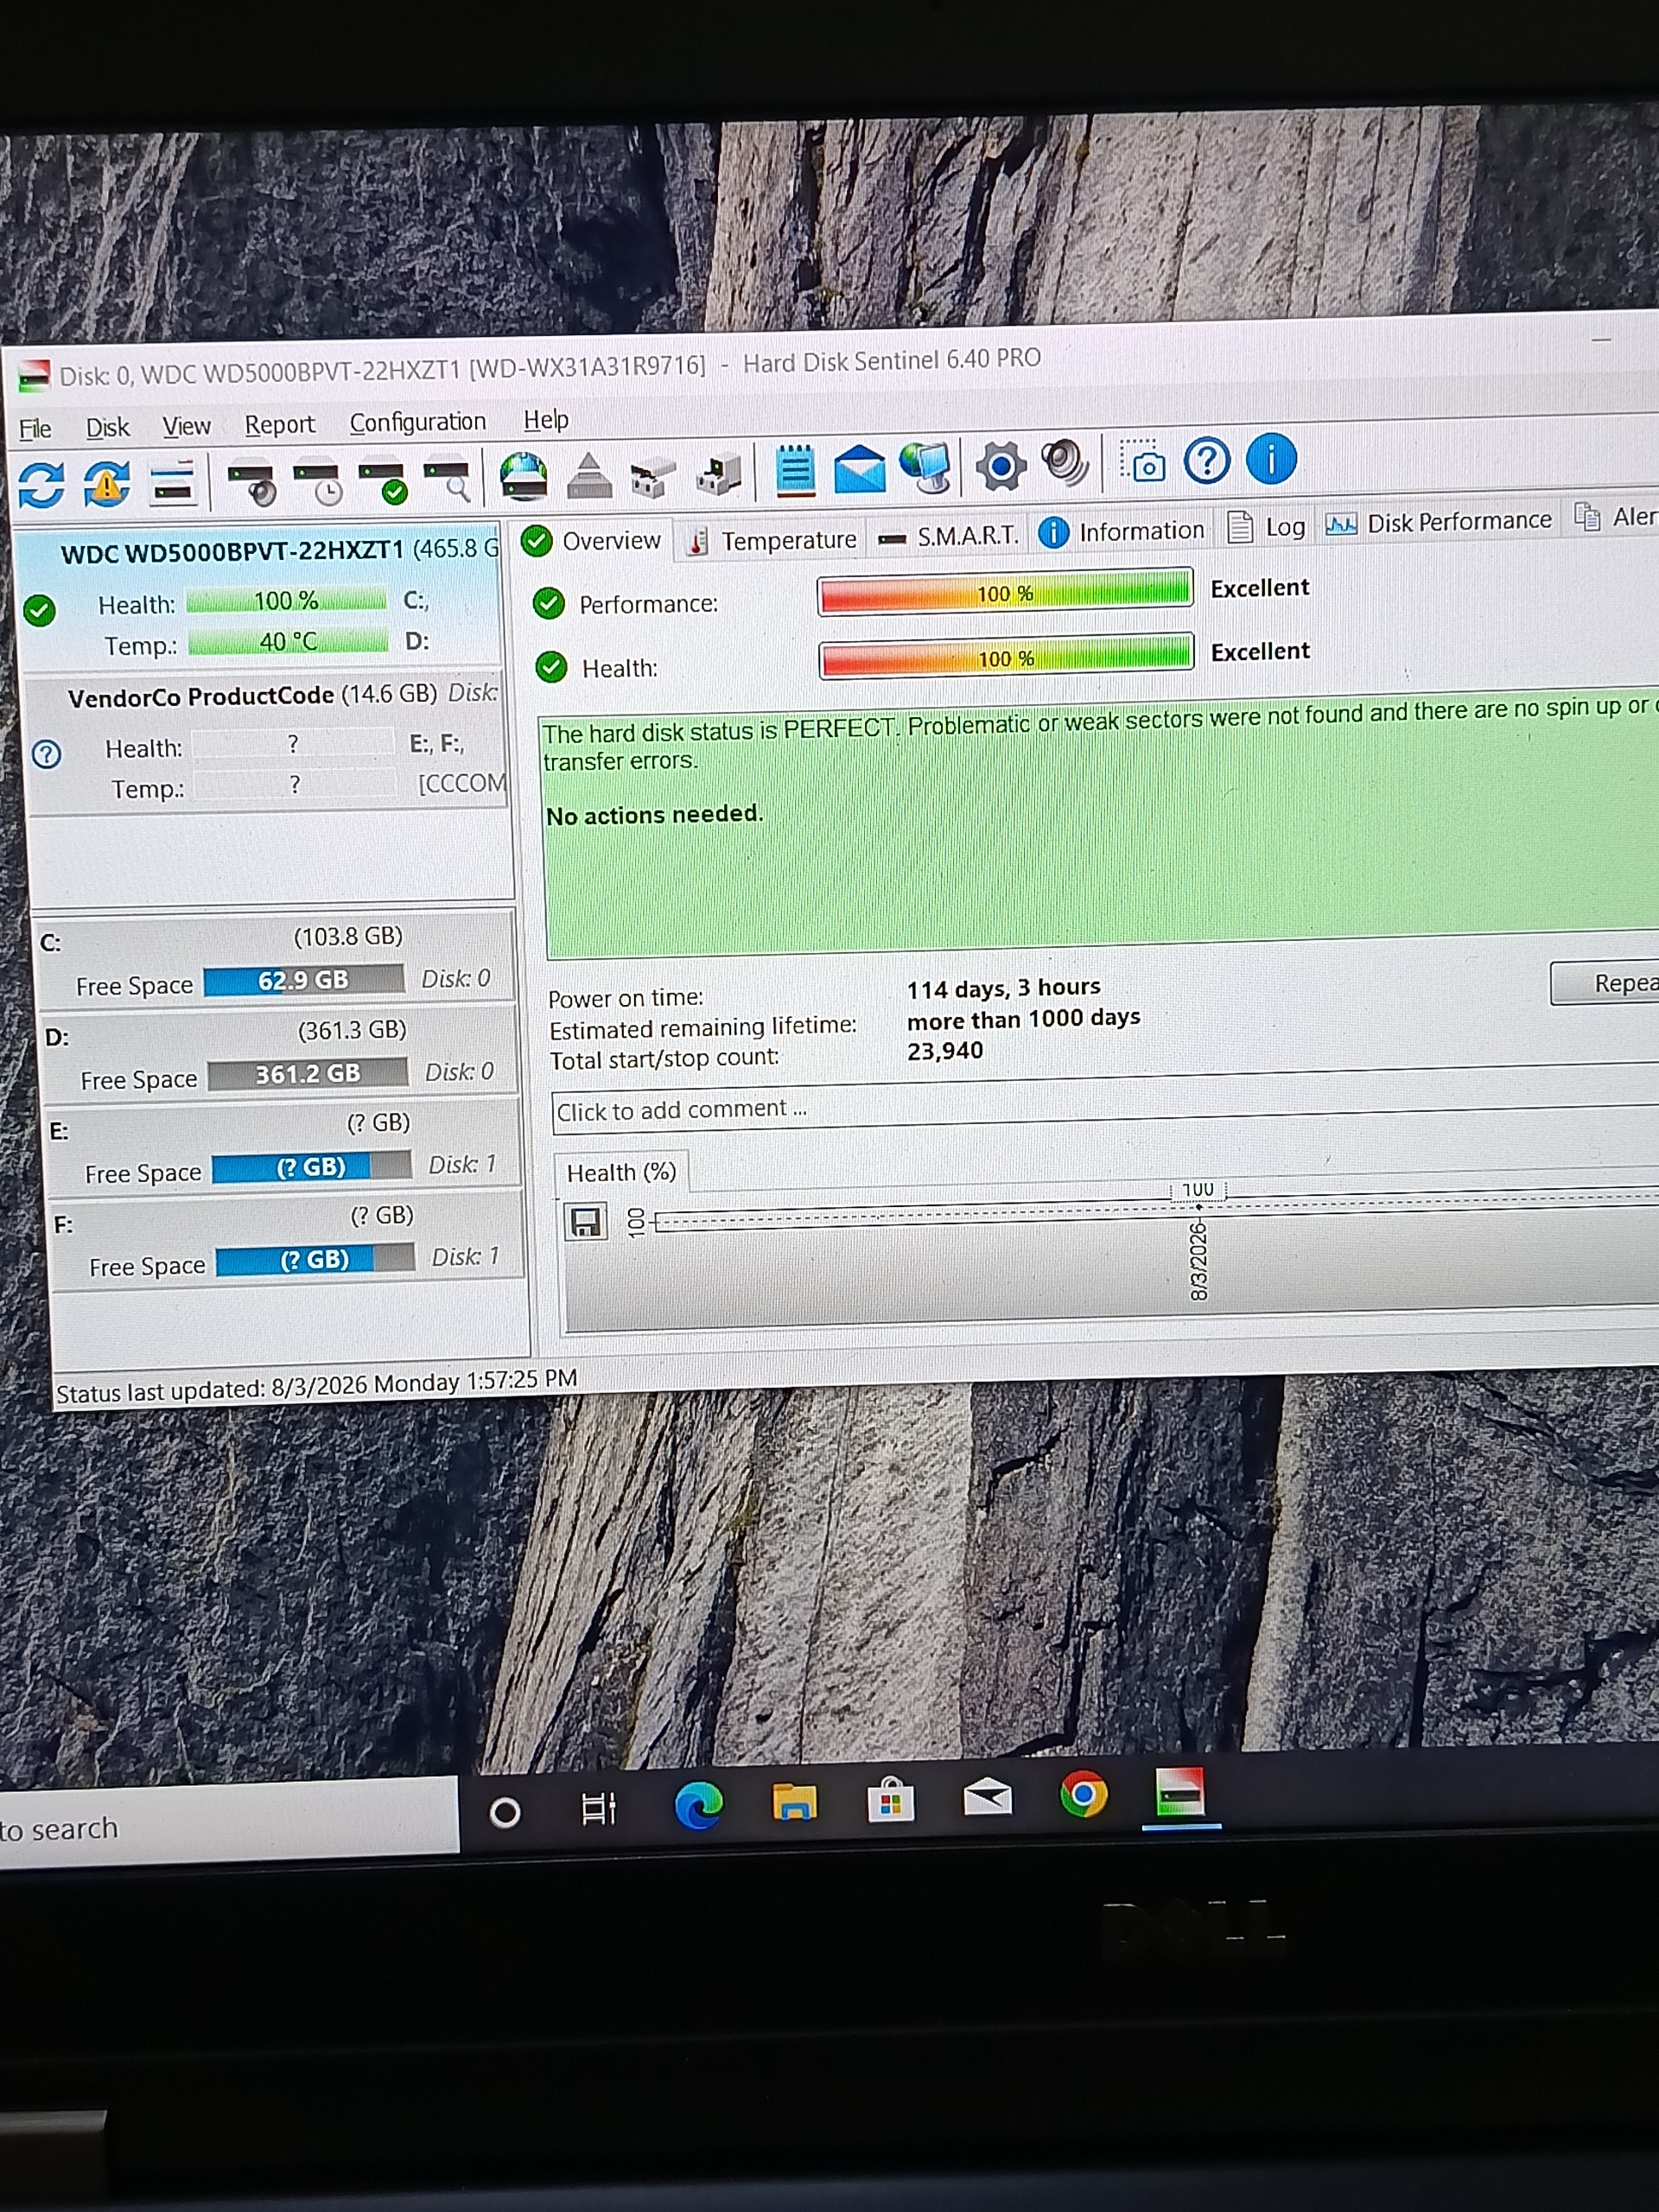Open the Task View taskbar button

click(599, 1809)
